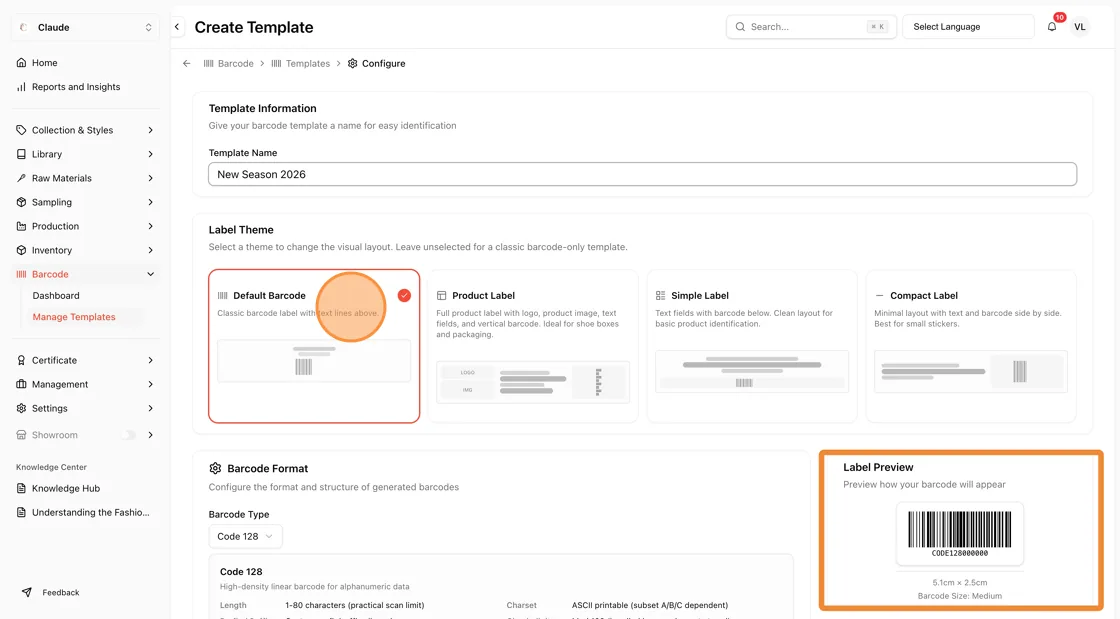Open notifications bell icon

[1052, 26]
